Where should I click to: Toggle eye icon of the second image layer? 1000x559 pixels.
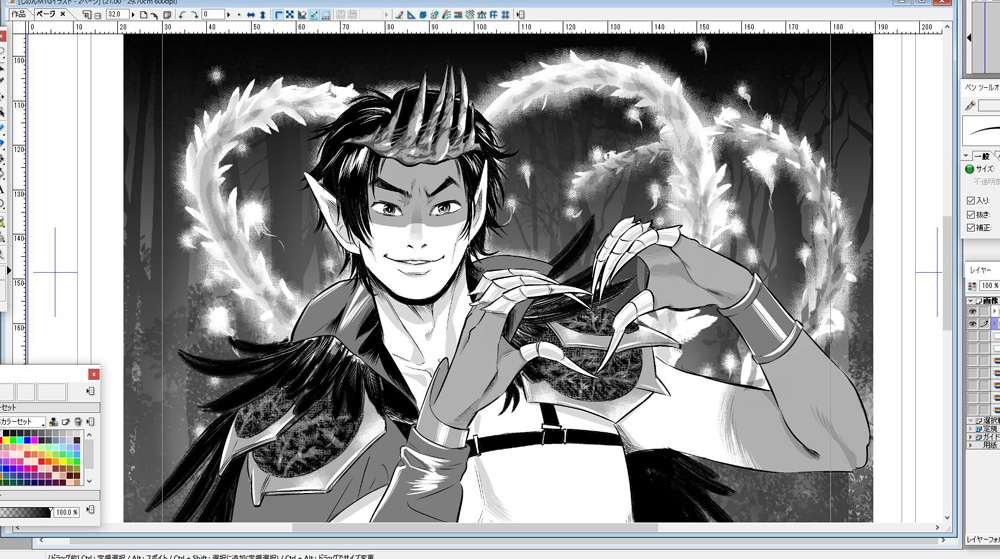tap(973, 323)
